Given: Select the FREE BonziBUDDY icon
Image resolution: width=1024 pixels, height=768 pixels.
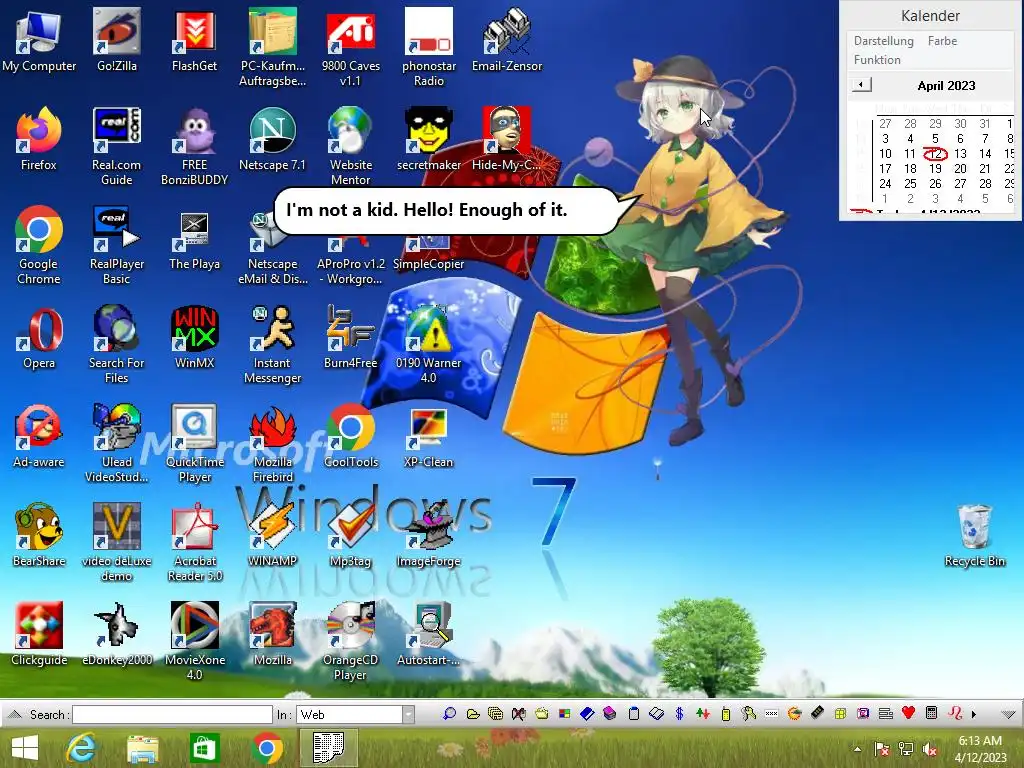Looking at the screenshot, I should (195, 146).
